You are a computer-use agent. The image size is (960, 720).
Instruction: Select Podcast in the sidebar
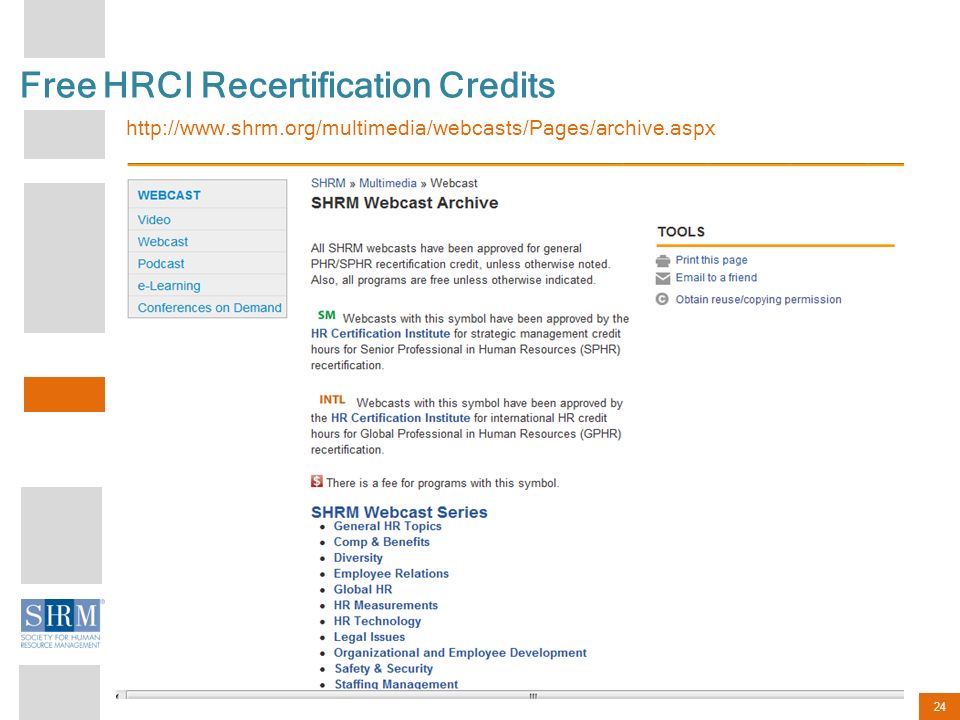click(x=161, y=264)
